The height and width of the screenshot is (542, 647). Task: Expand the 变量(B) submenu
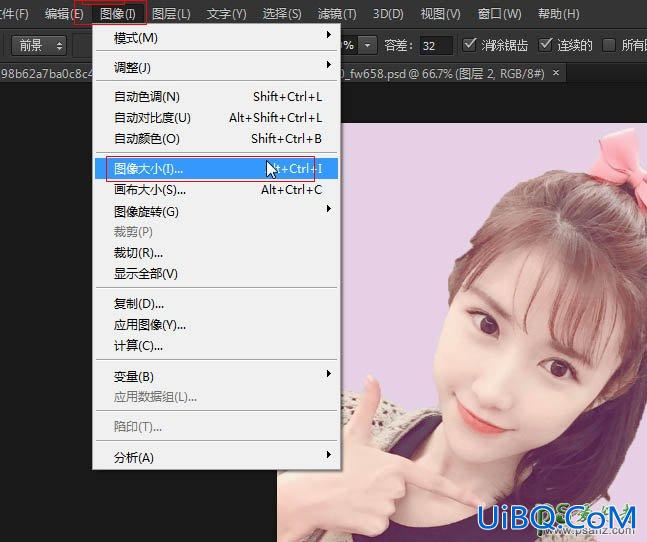tap(216, 376)
